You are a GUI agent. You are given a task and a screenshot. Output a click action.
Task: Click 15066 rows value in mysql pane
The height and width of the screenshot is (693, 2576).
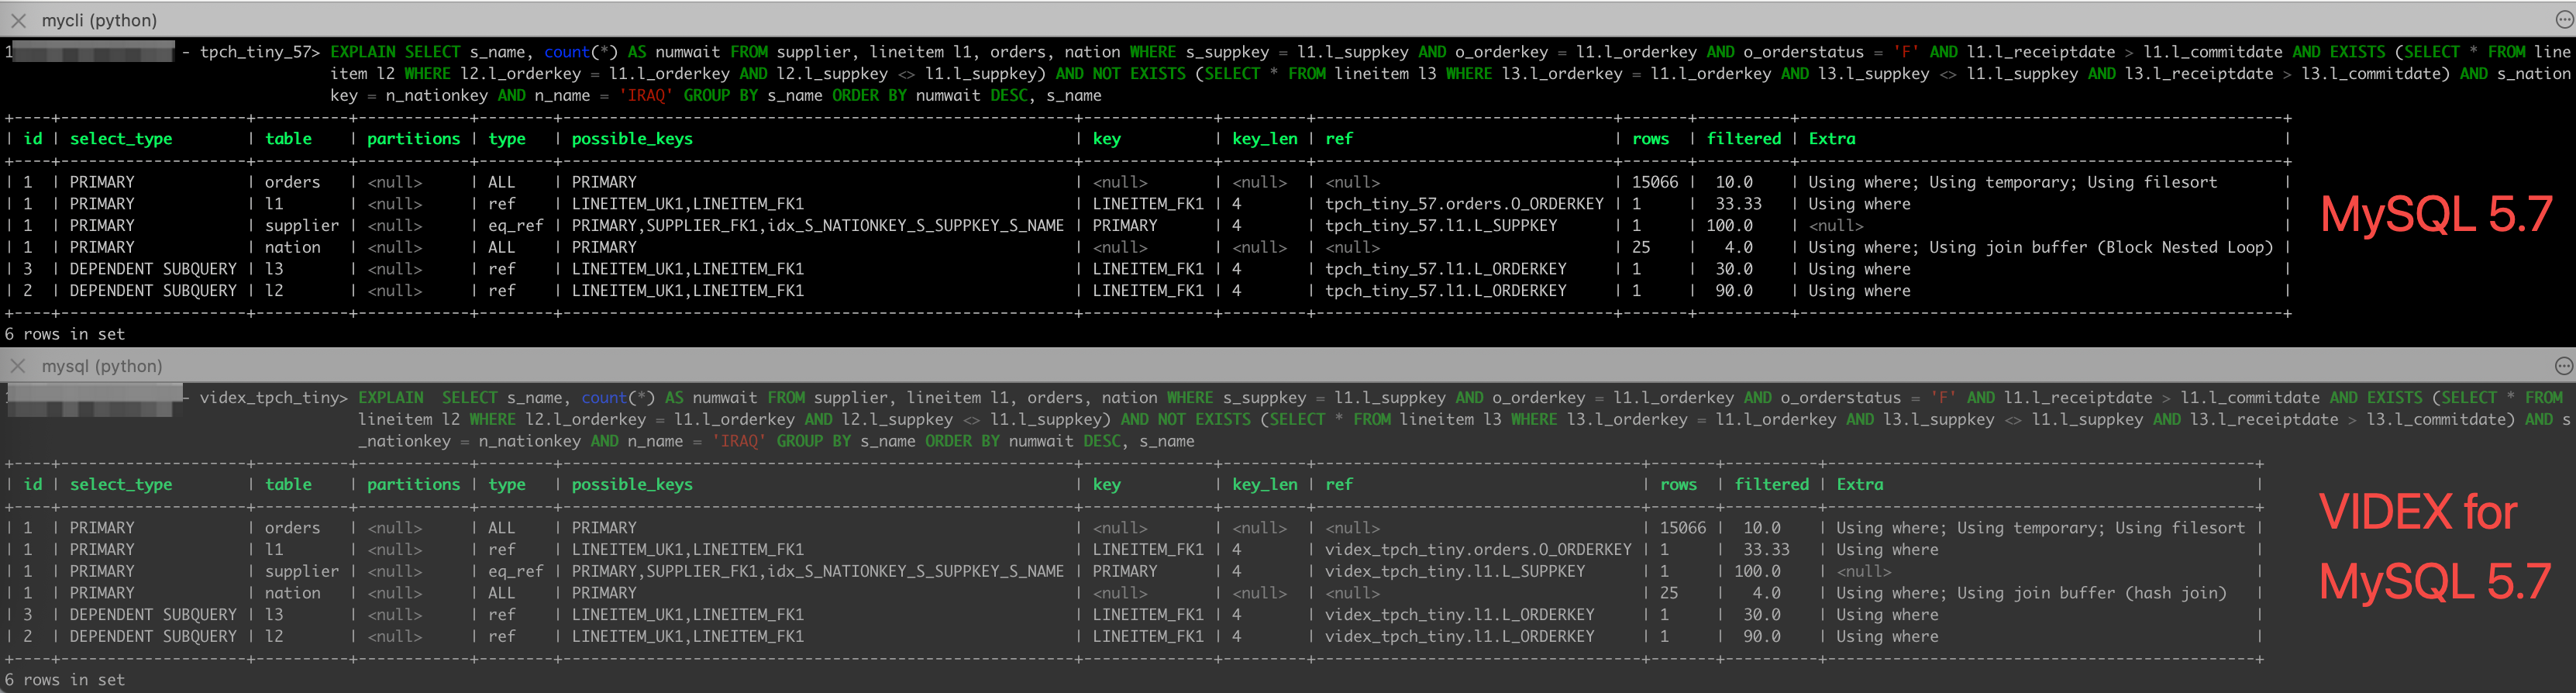1683,528
